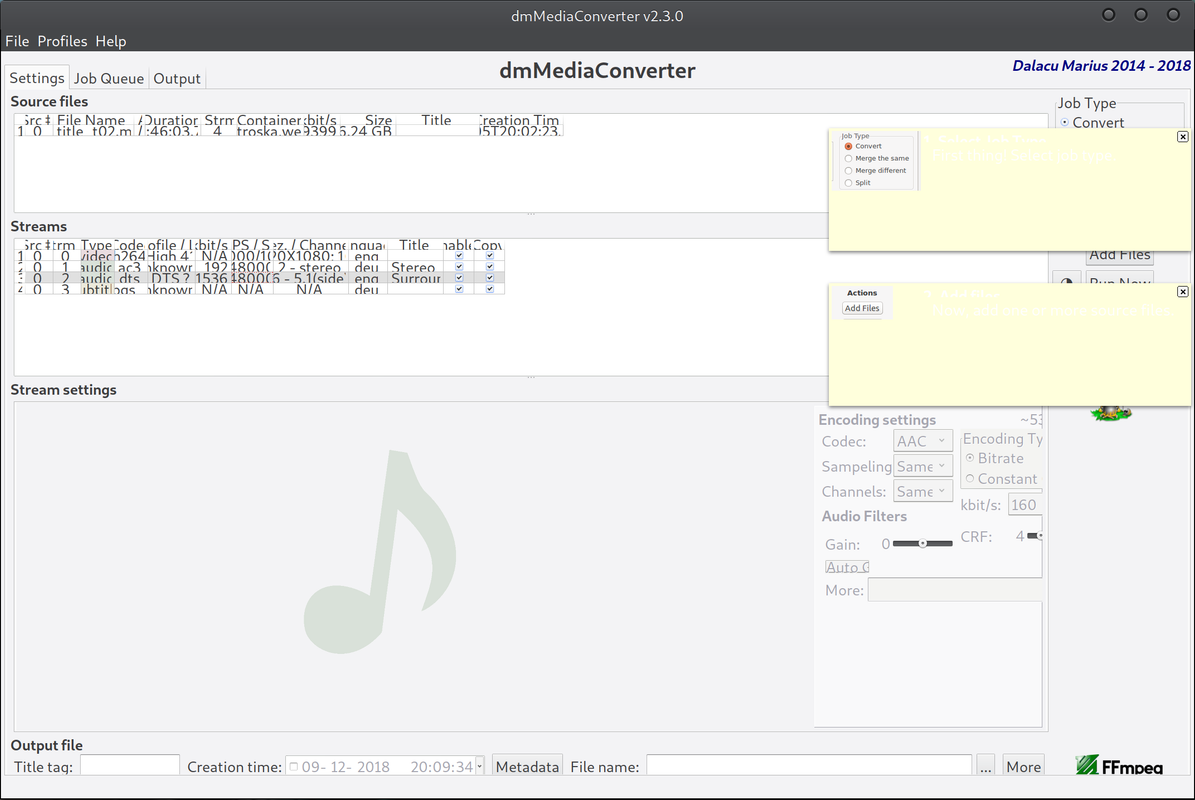Open the Sampeling Same dropdown
Screen dimensions: 1195x800
(x=922, y=466)
